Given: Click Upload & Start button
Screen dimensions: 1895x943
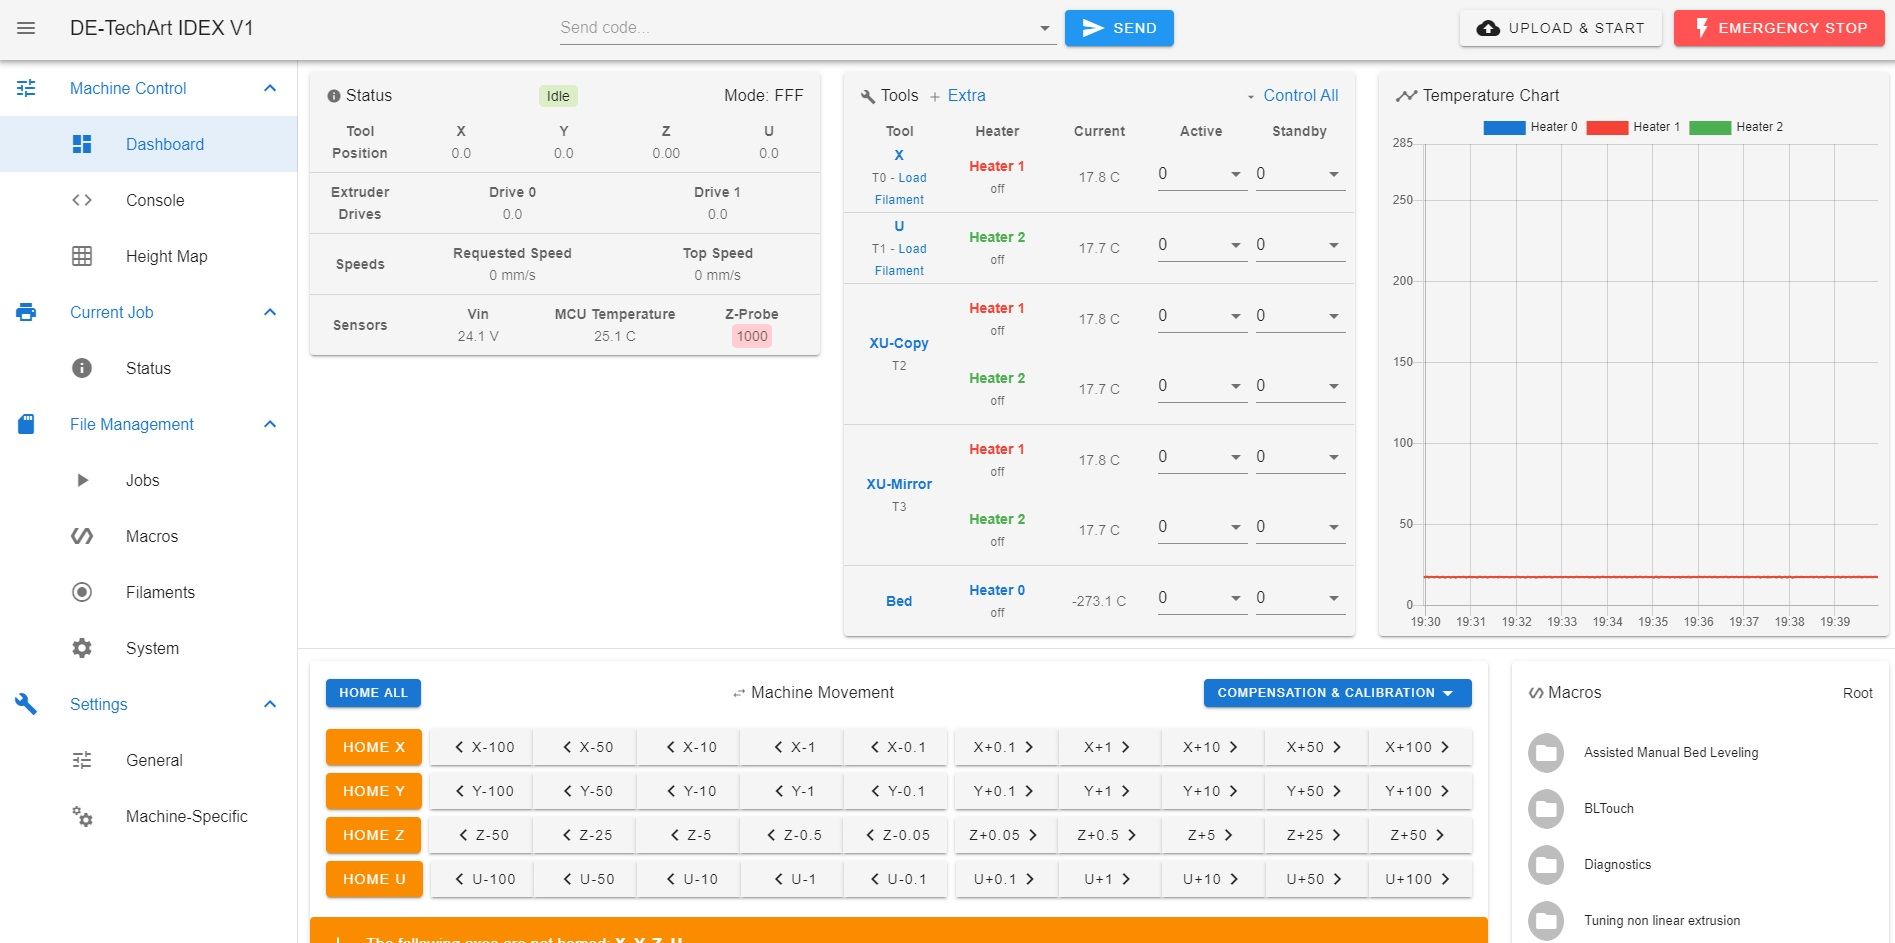Looking at the screenshot, I should [1560, 28].
